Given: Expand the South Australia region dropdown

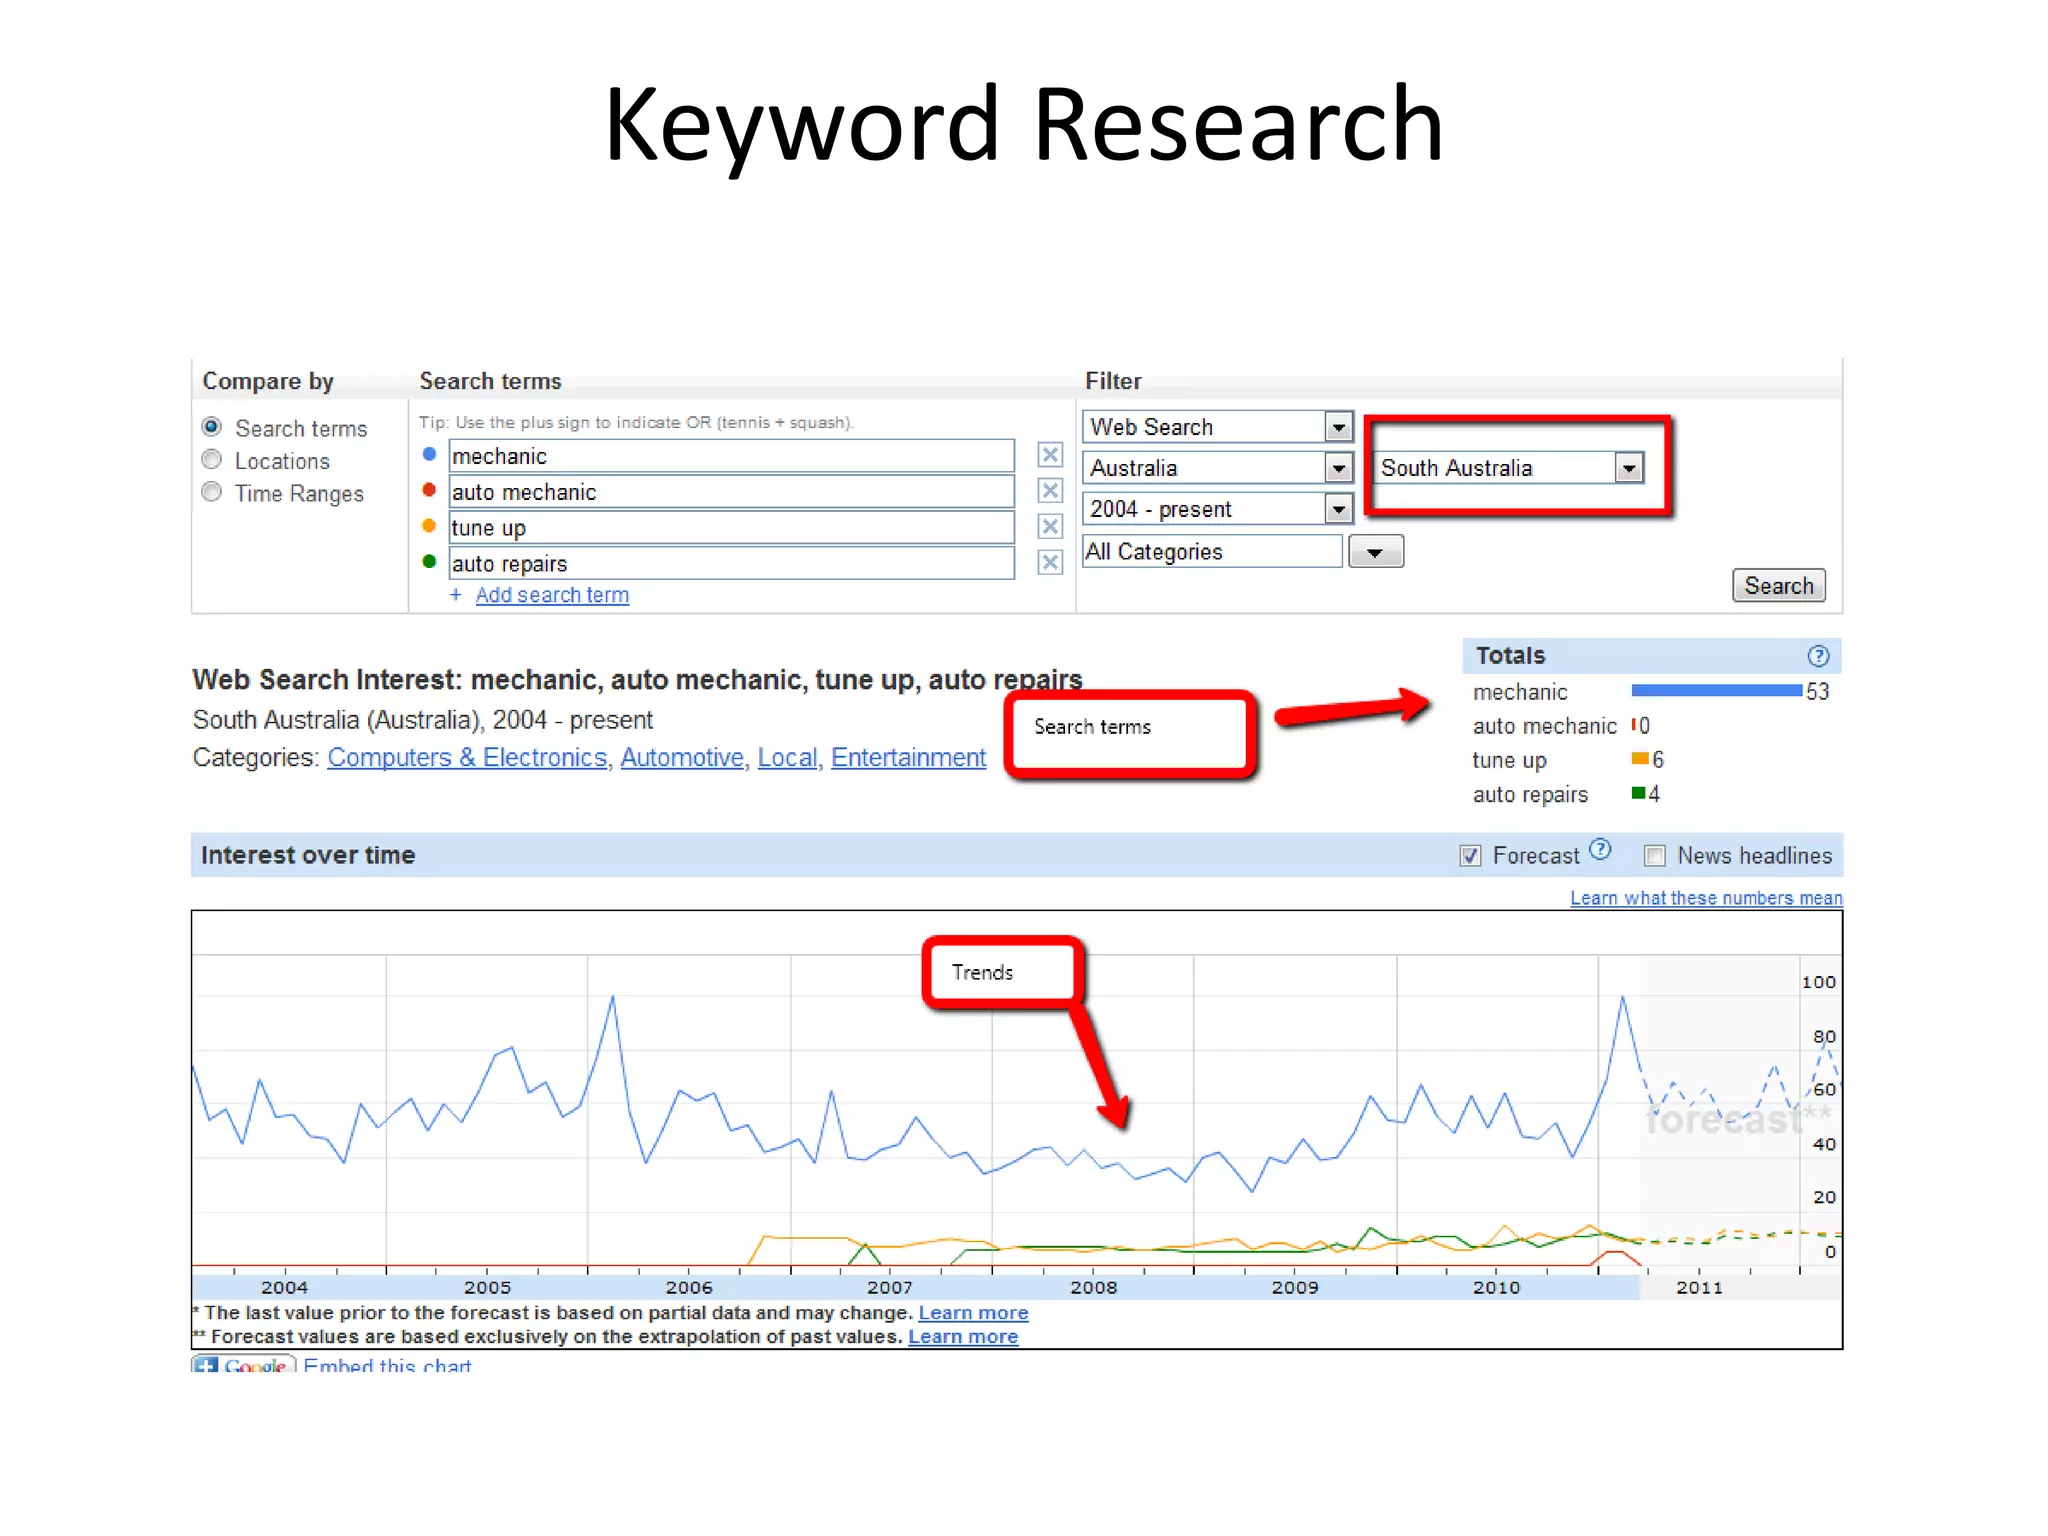Looking at the screenshot, I should (1629, 468).
